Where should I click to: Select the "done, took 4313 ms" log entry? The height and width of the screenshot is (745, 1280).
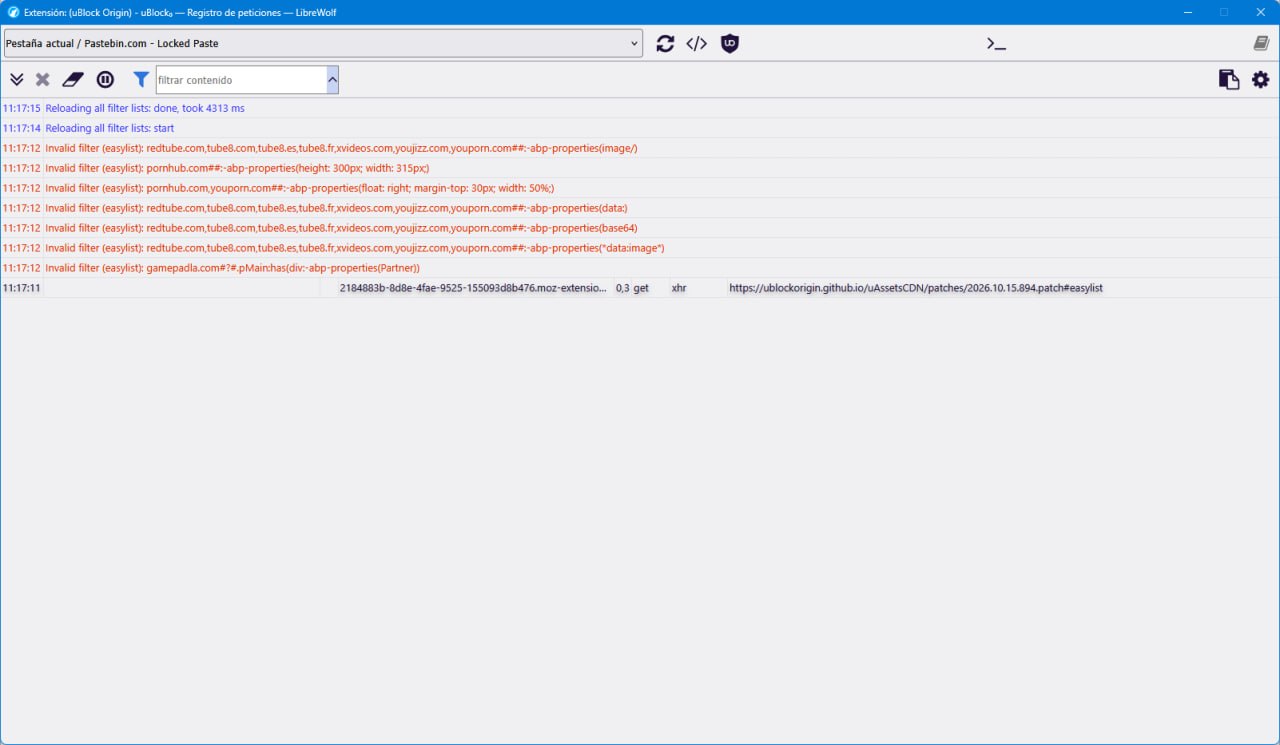pyautogui.click(x=640, y=108)
